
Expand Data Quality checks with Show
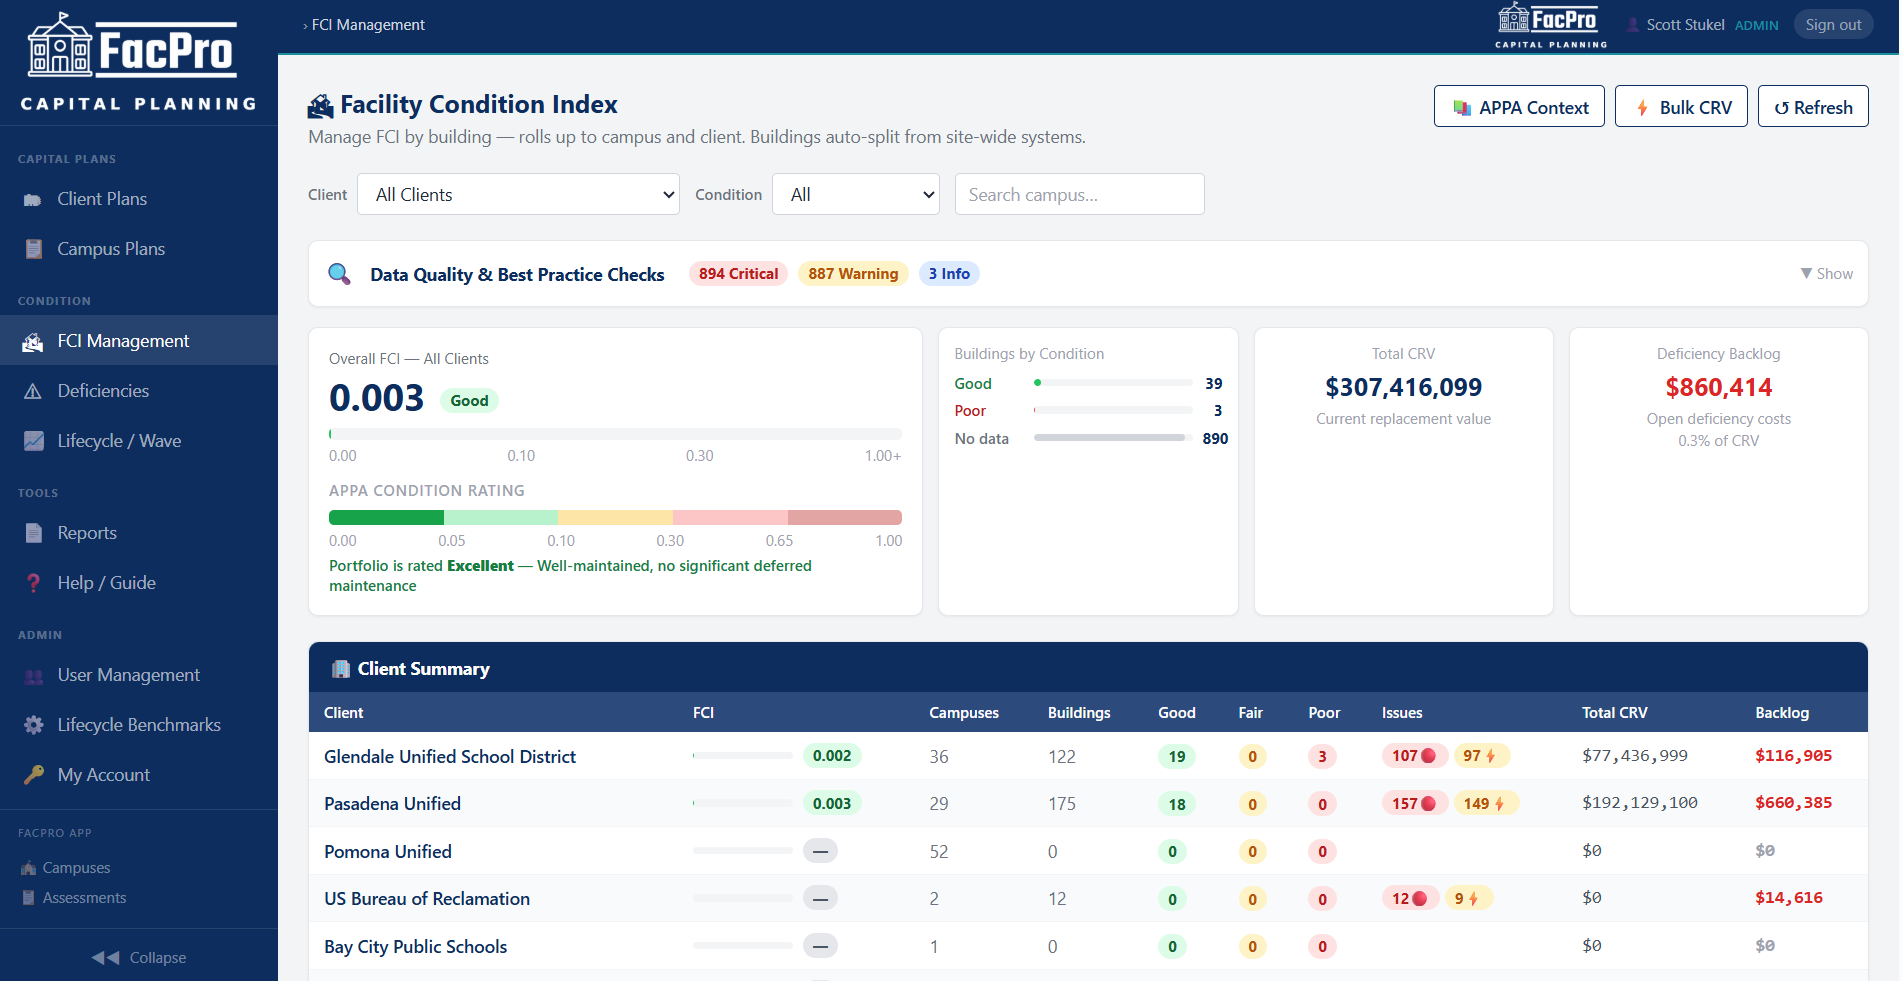coord(1827,274)
